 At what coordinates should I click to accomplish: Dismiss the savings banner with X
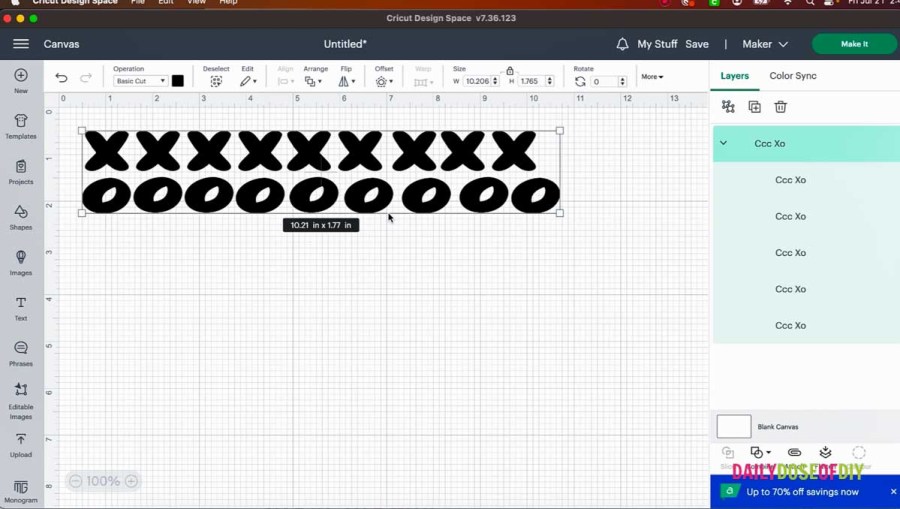pyautogui.click(x=893, y=492)
